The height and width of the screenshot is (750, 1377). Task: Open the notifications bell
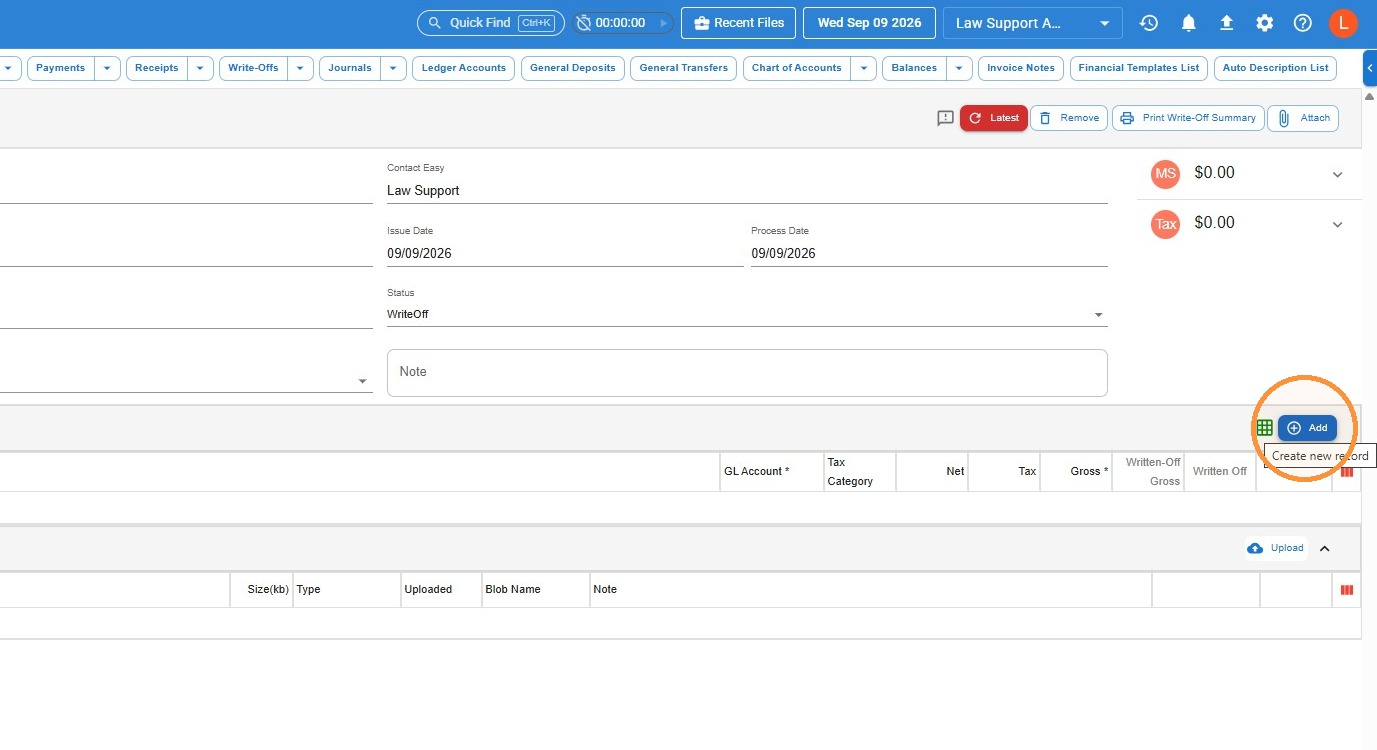pyautogui.click(x=1188, y=23)
